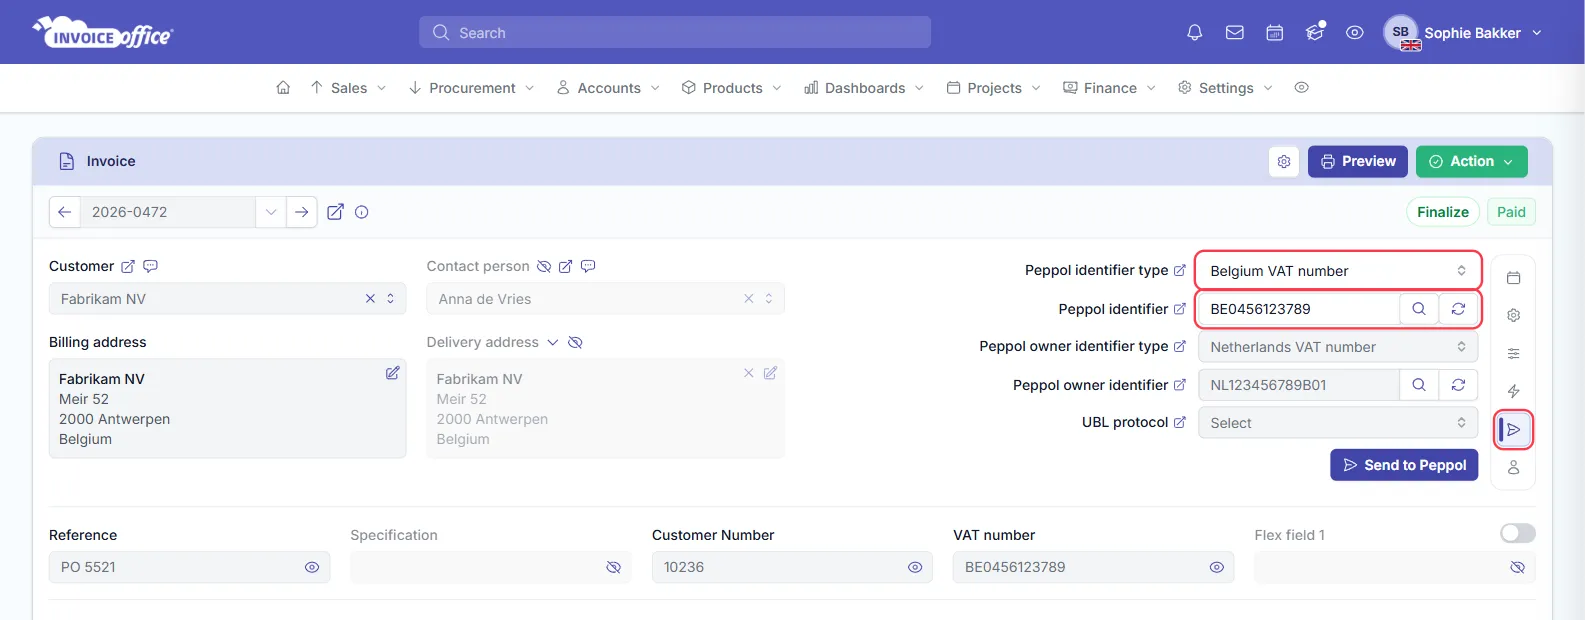This screenshot has height=620, width=1585.
Task: Open the sliders side panel icon
Action: coord(1514,353)
